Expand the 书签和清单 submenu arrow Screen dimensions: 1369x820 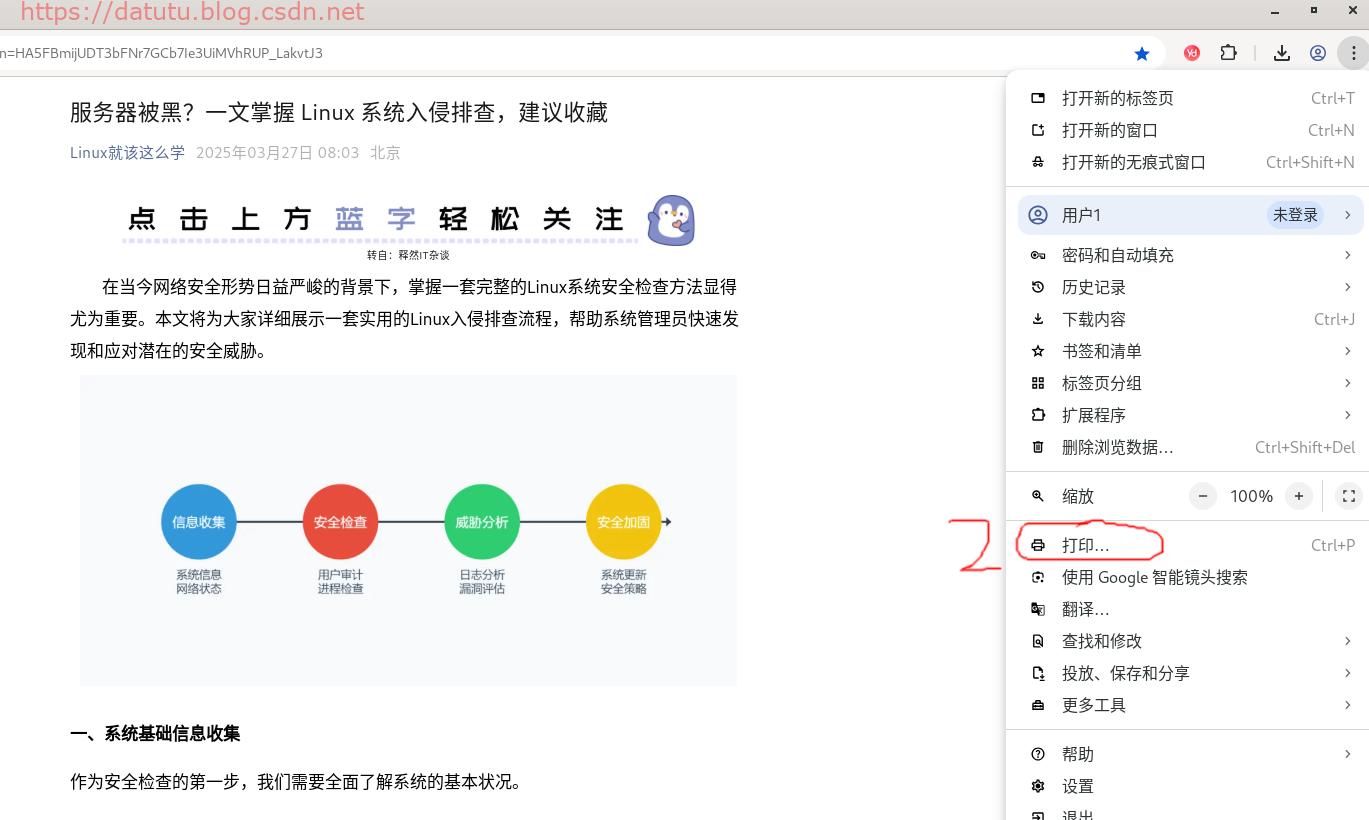[1347, 351]
